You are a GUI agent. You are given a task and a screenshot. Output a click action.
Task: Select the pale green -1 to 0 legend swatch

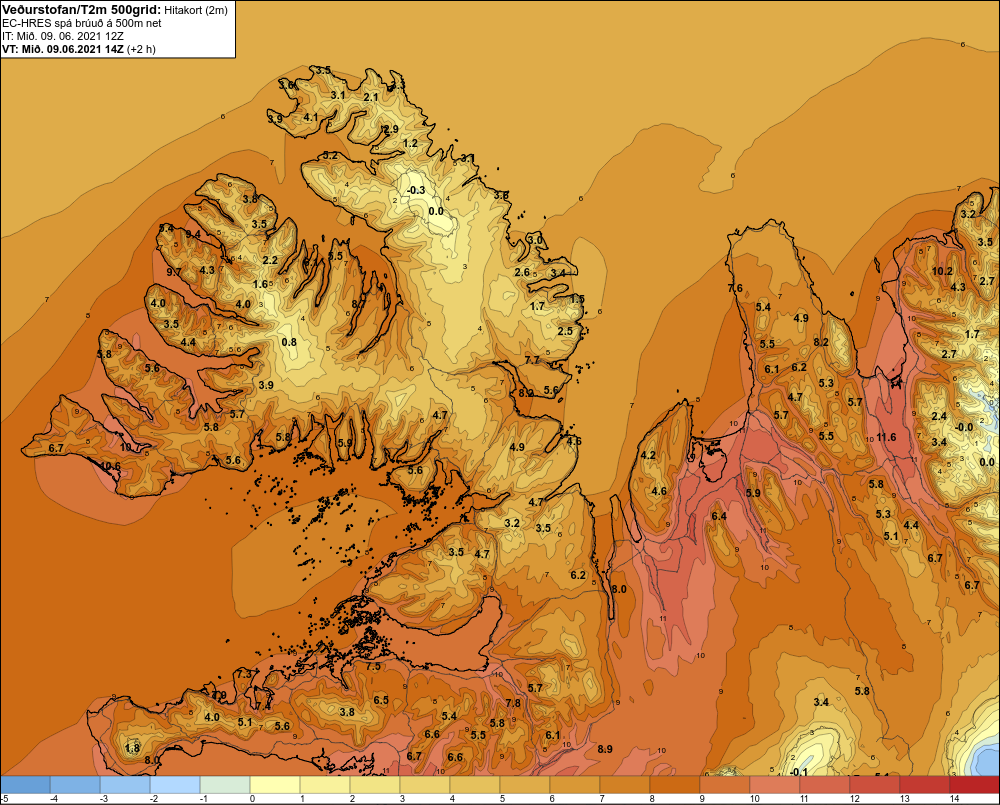click(x=225, y=784)
